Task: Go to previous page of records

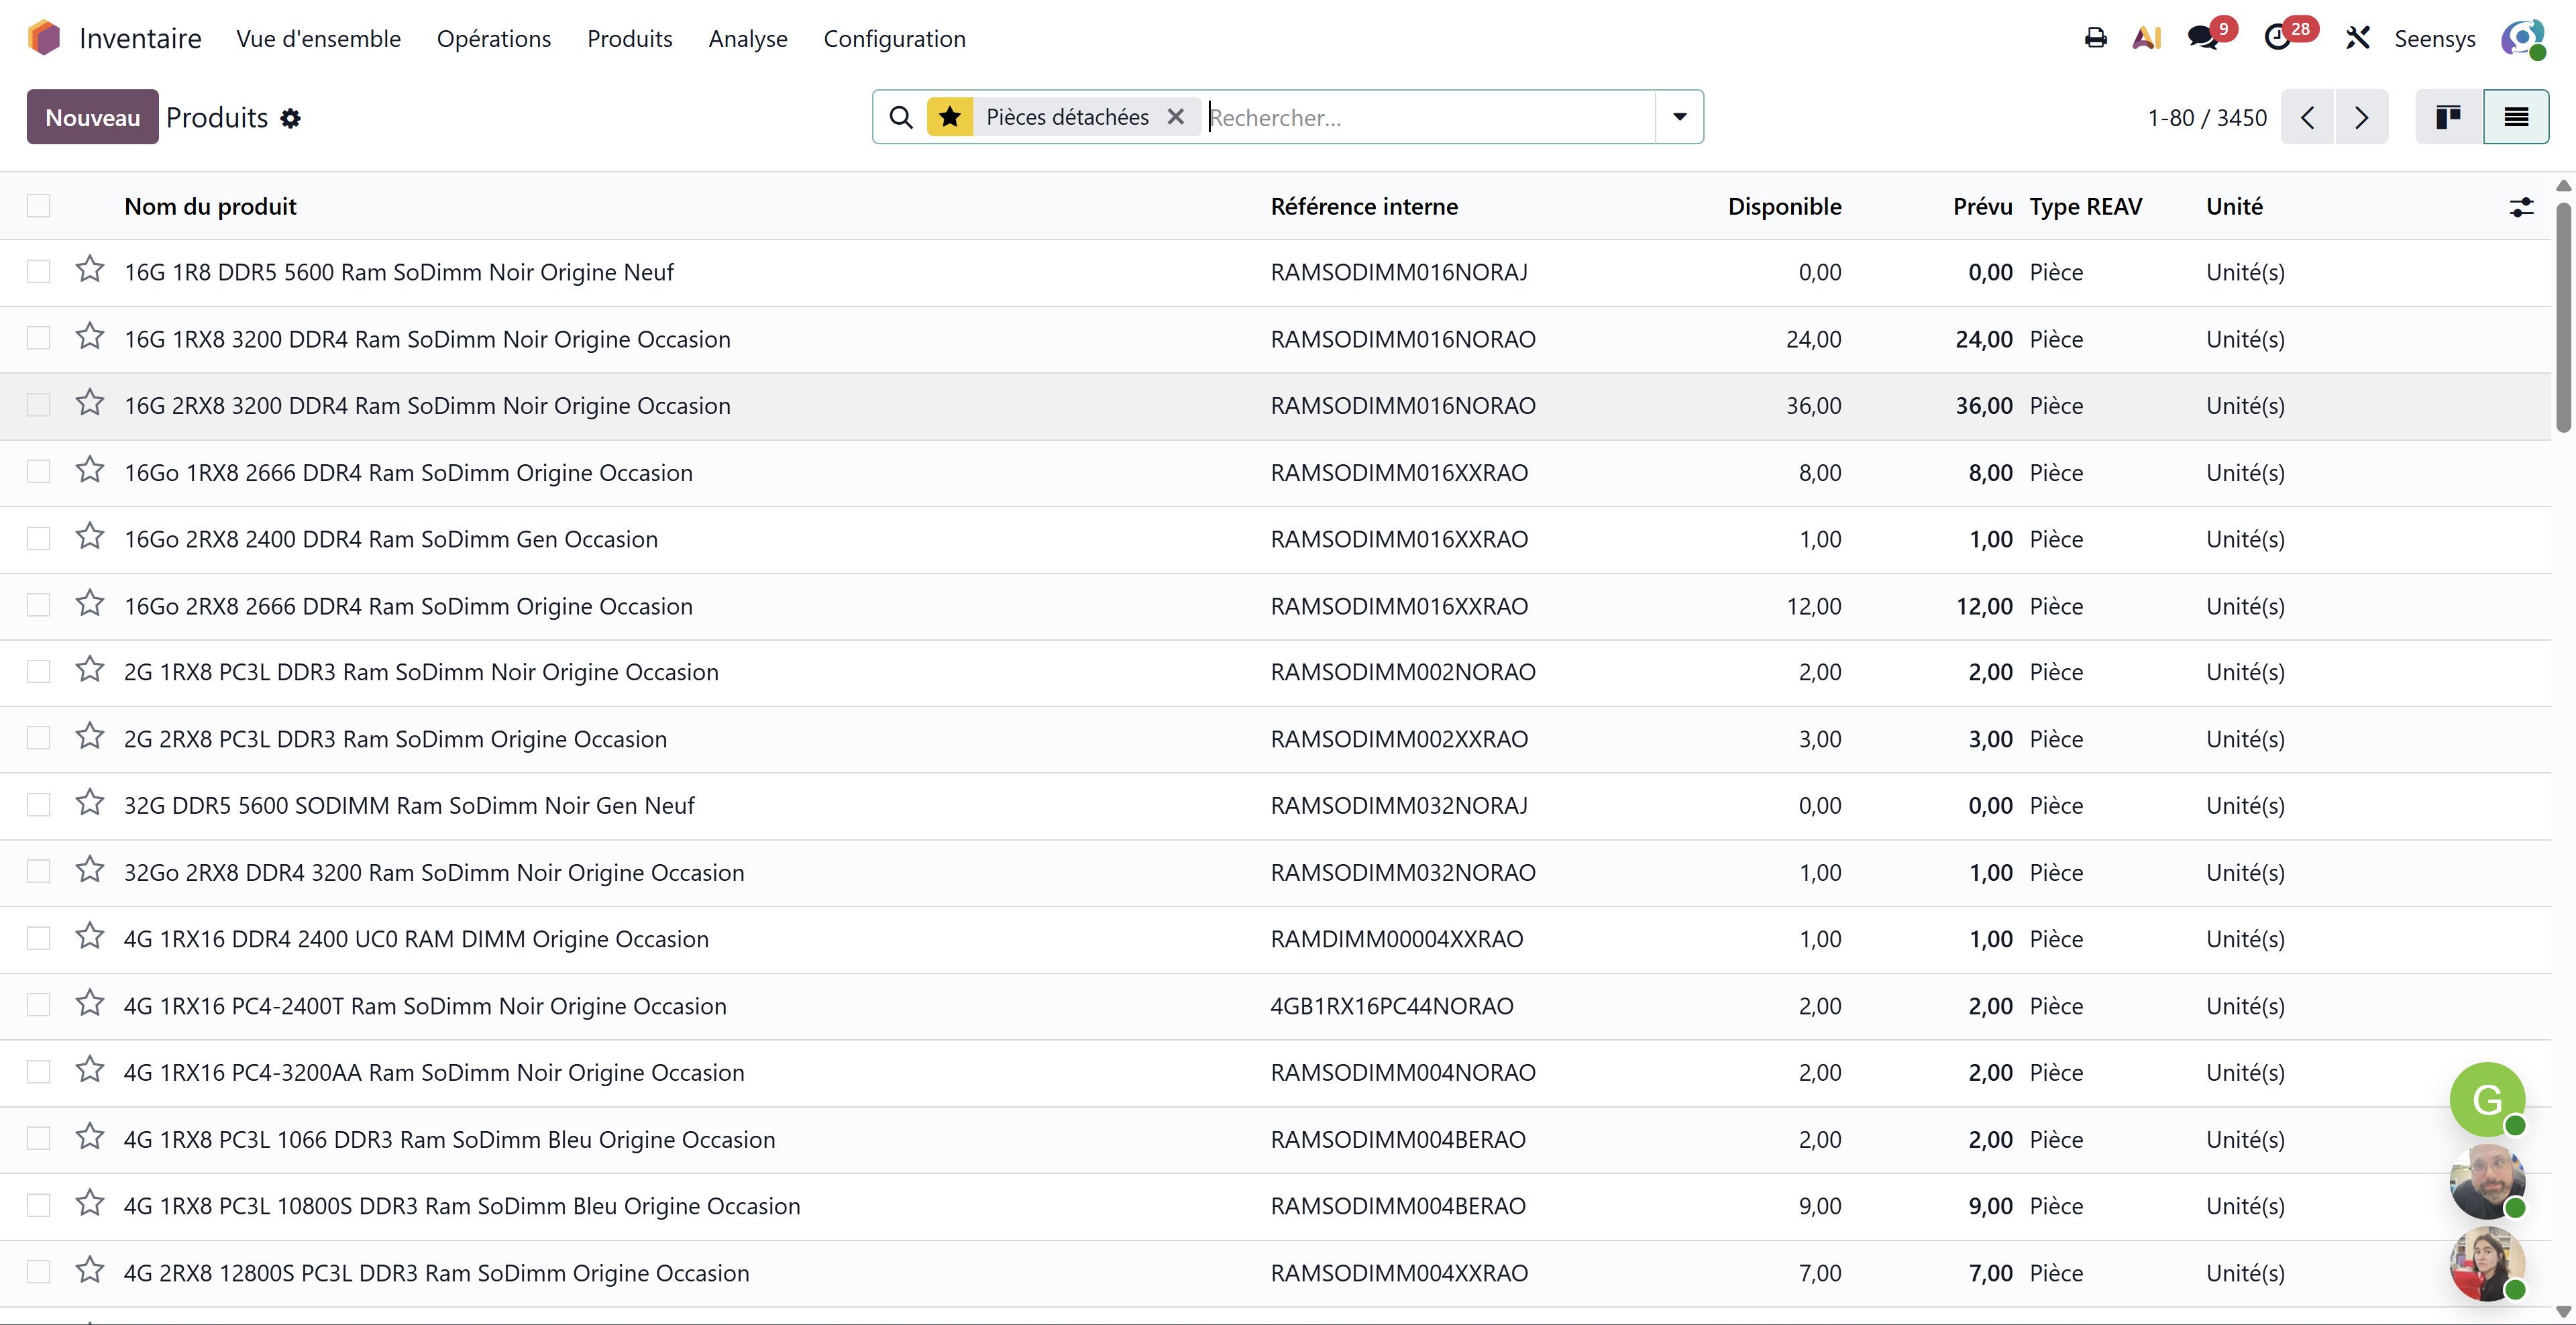Action: 2307,117
